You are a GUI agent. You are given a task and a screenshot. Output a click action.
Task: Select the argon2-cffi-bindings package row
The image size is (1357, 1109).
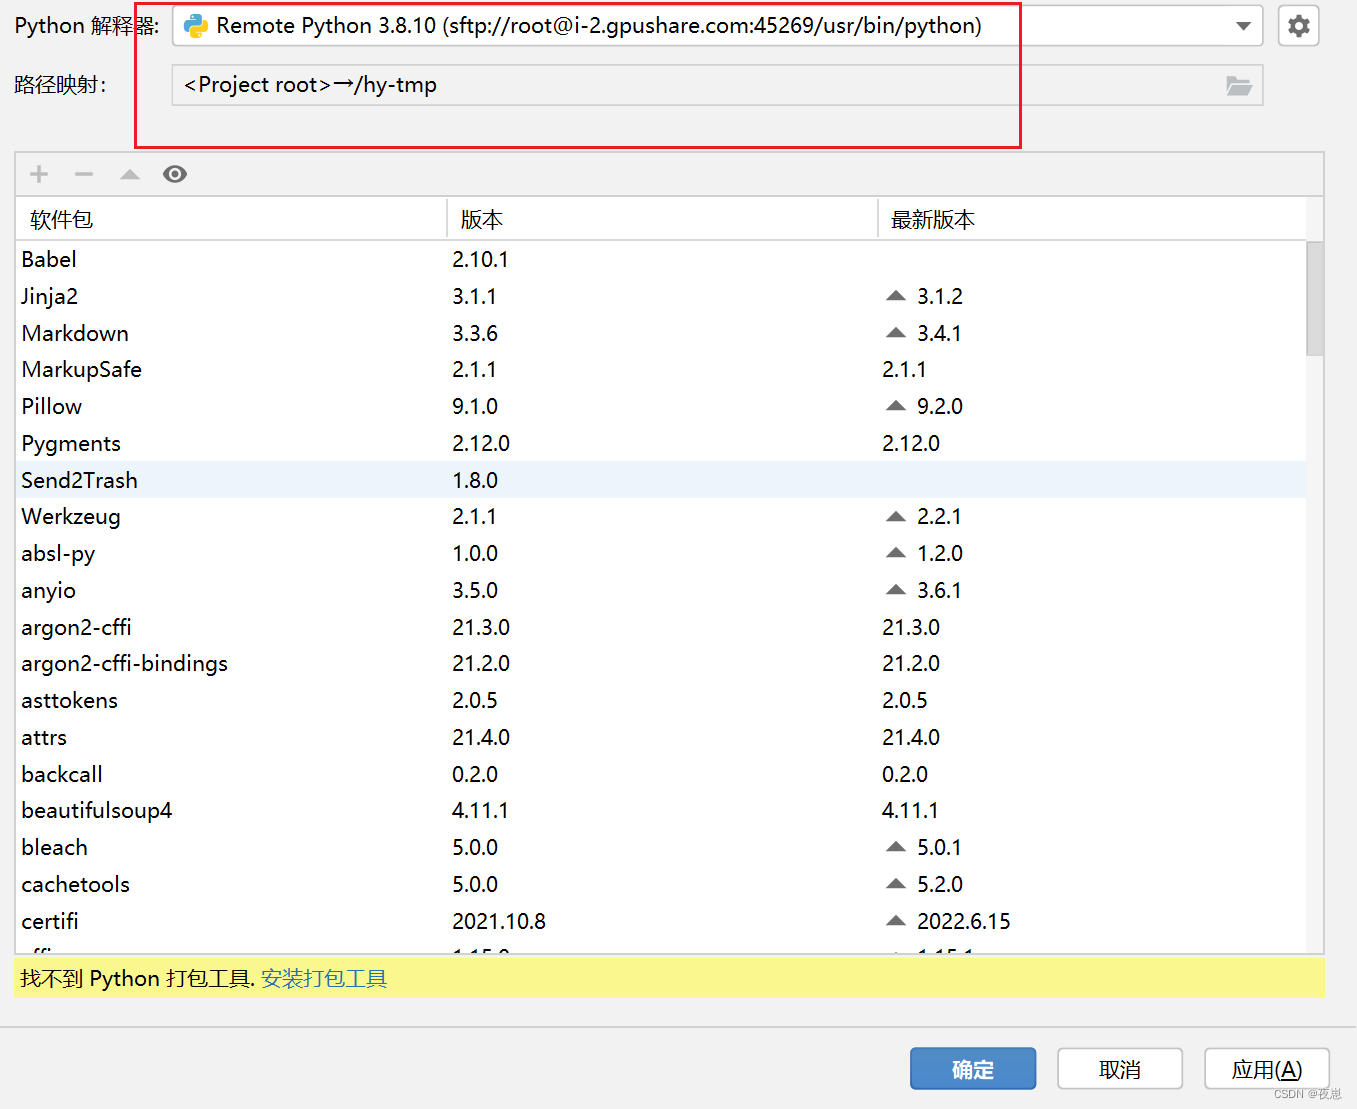(661, 664)
